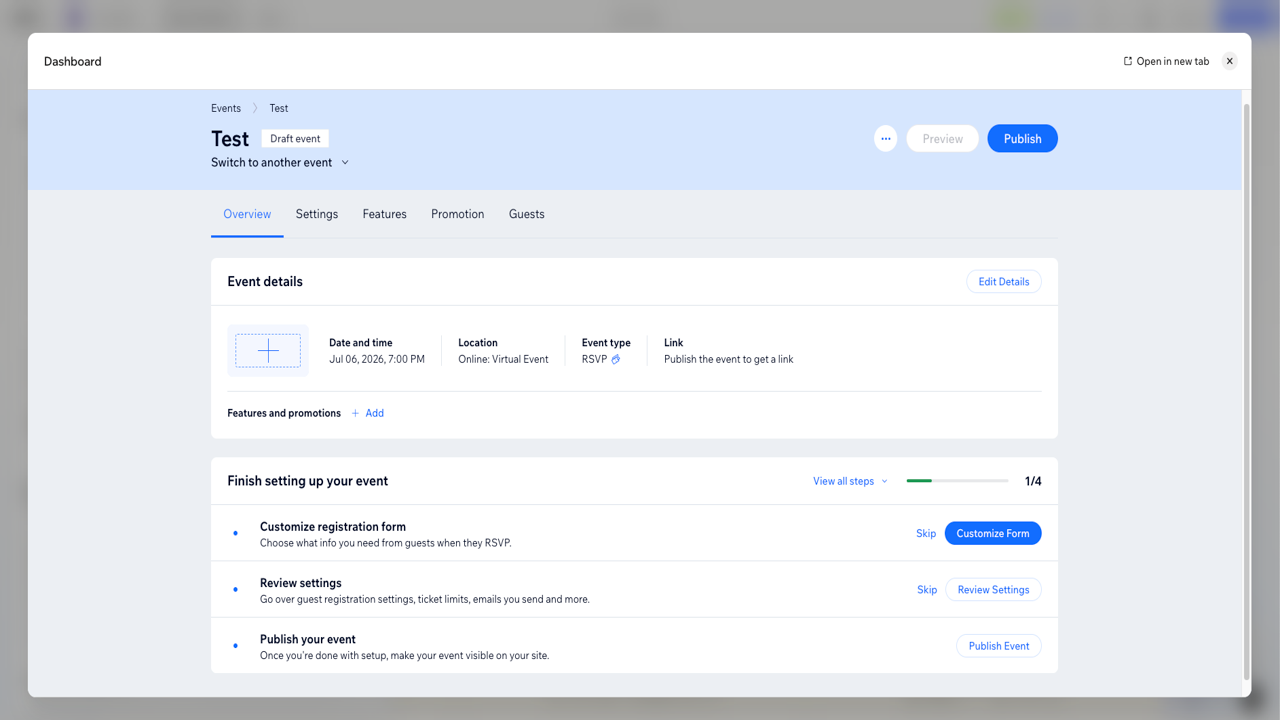Click the RSVP event type edit icon
Image resolution: width=1280 pixels, height=720 pixels.
616,359
